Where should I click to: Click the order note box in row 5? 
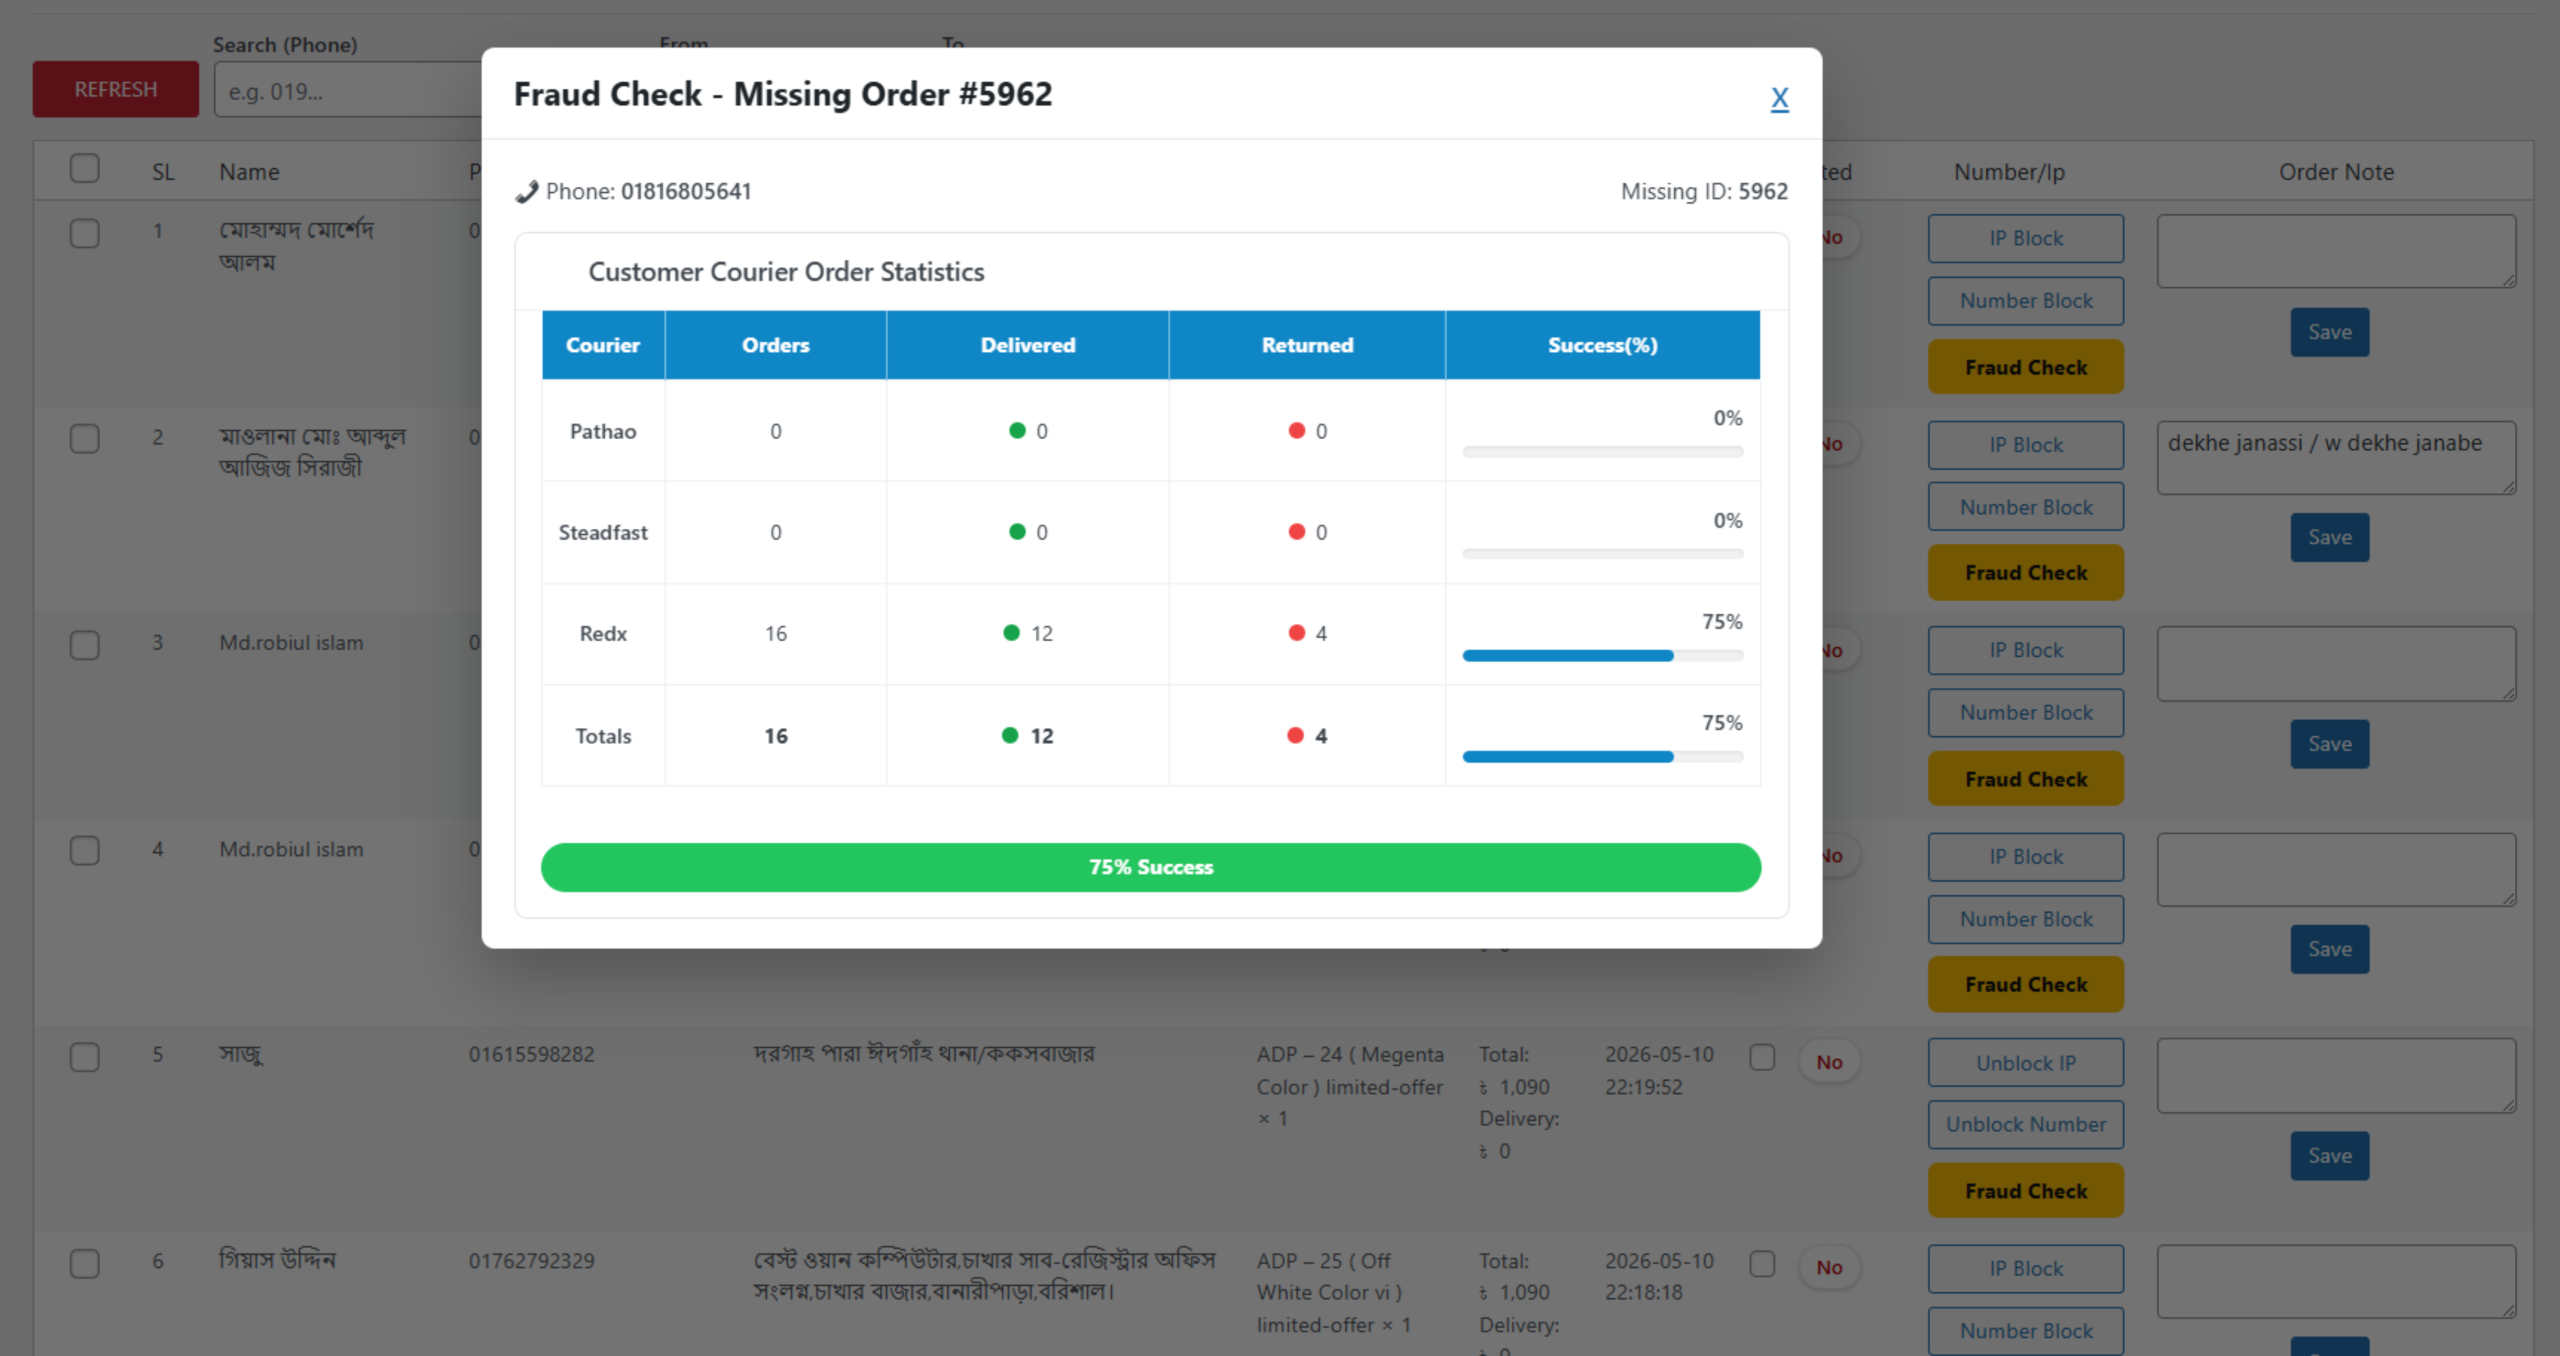2337,1076
